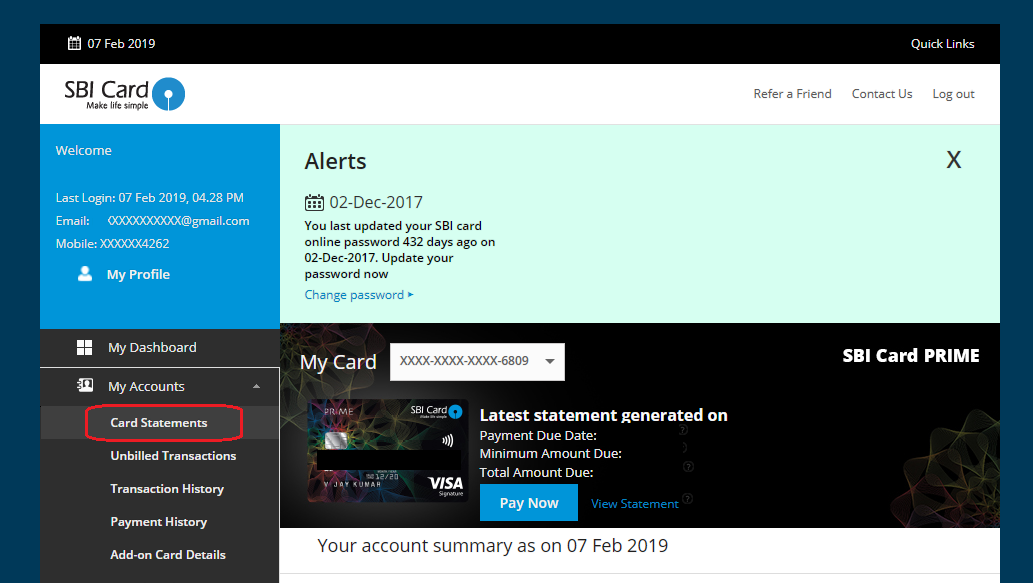This screenshot has width=1033, height=583.
Task: Click the My Profile link
Action: 138,274
